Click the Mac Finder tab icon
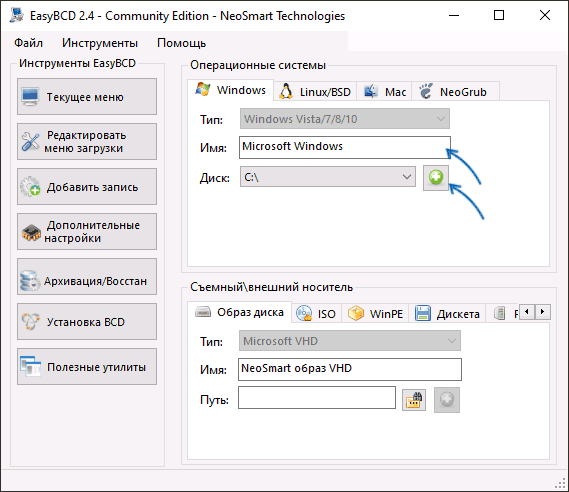Viewport: 569px width, 492px height. 371,91
